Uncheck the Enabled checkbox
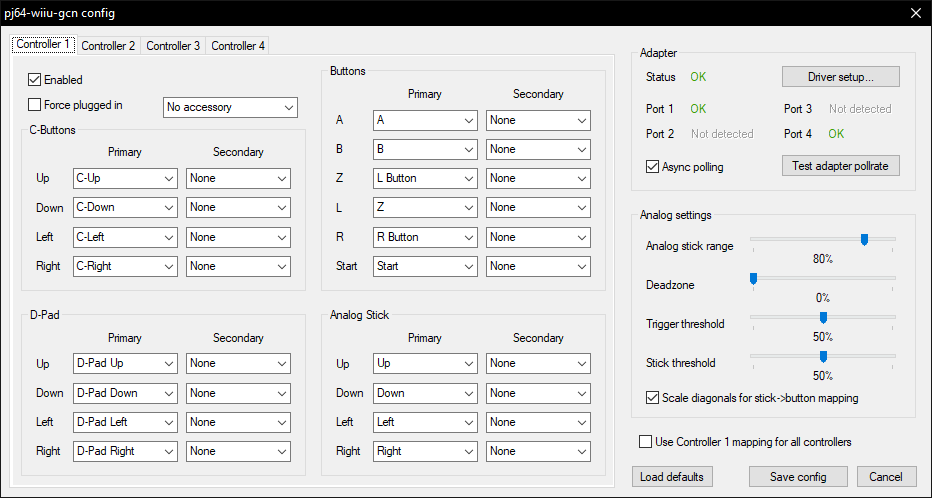Image resolution: width=932 pixels, height=498 pixels. [x=35, y=79]
